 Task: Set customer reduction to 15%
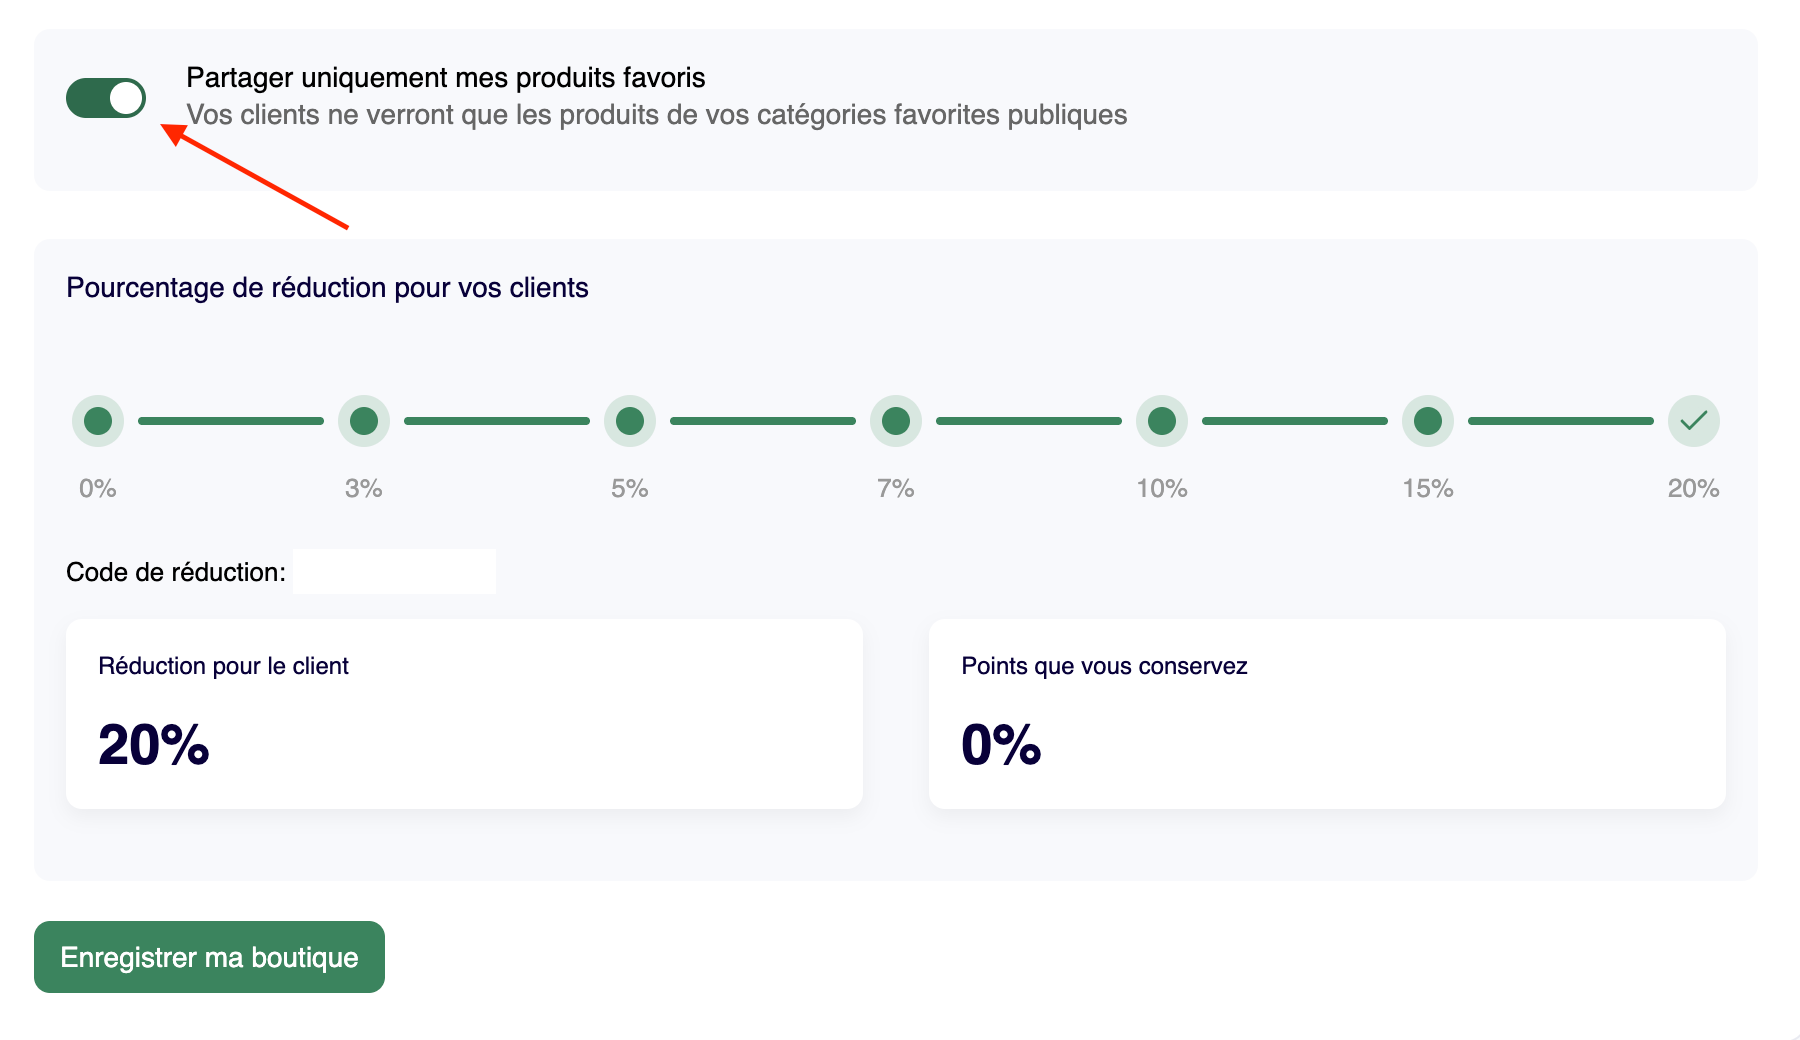[1428, 420]
